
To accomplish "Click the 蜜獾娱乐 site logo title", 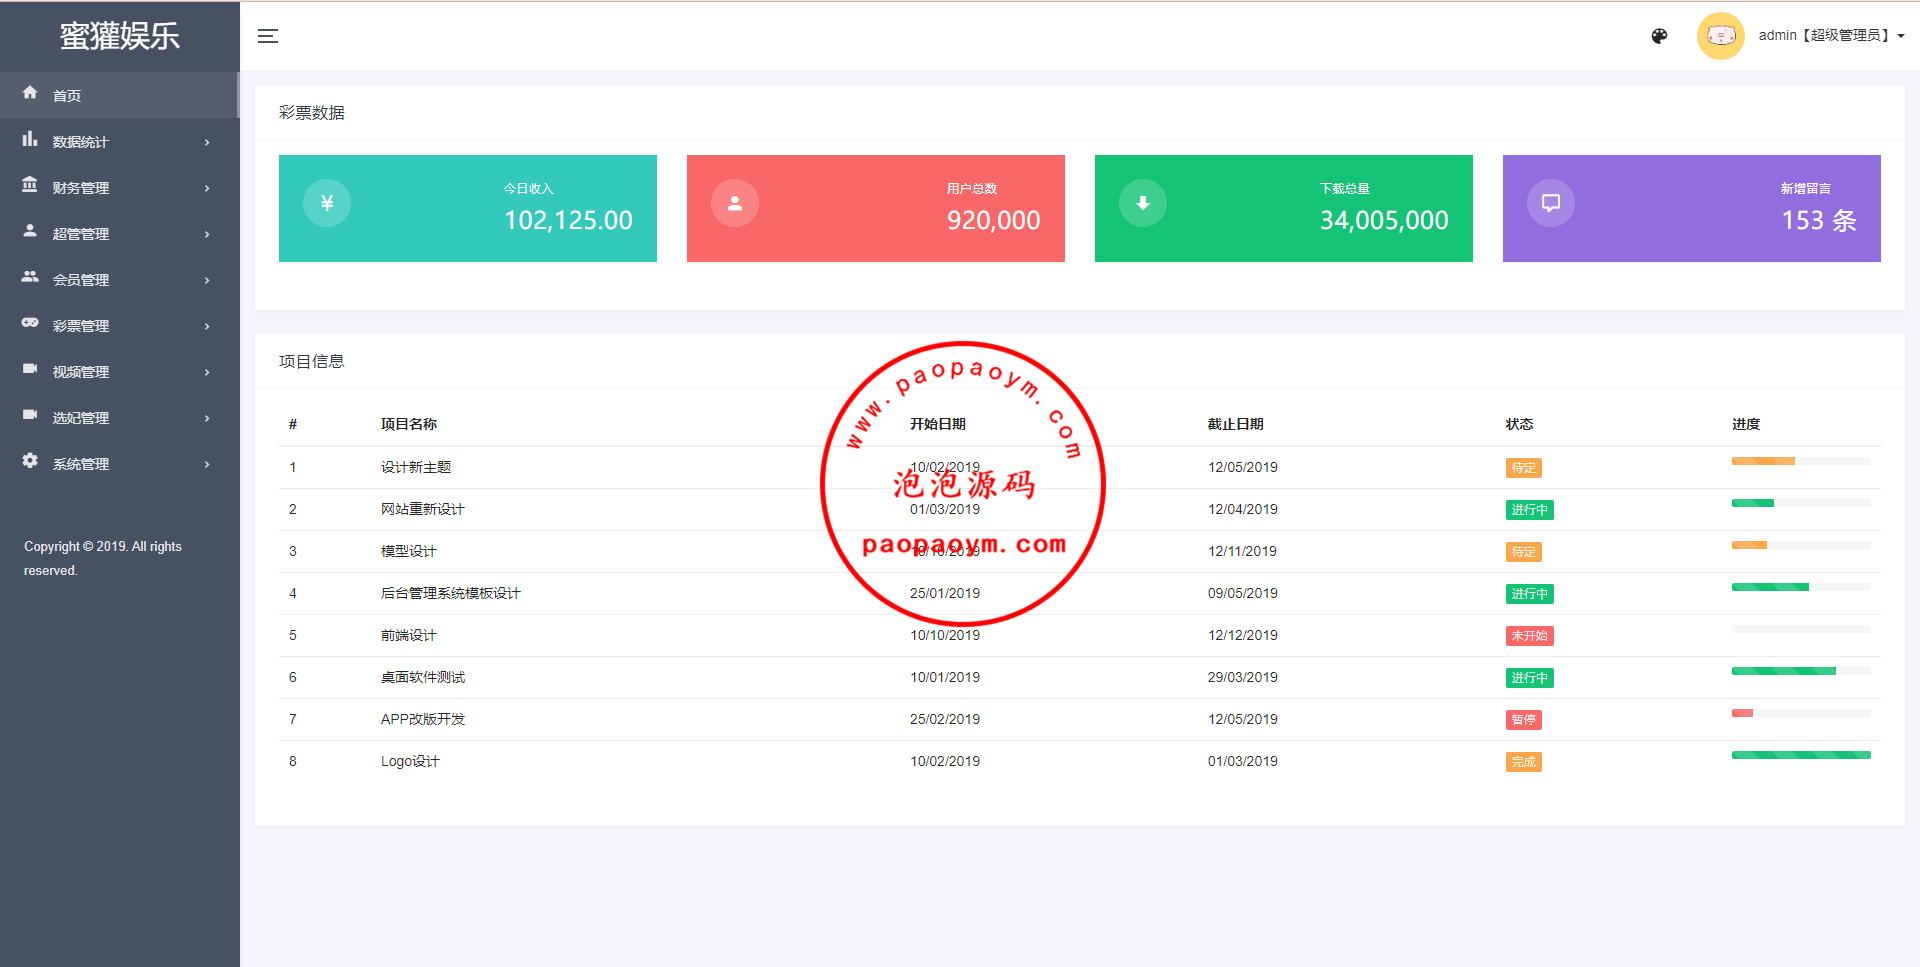I will [119, 36].
